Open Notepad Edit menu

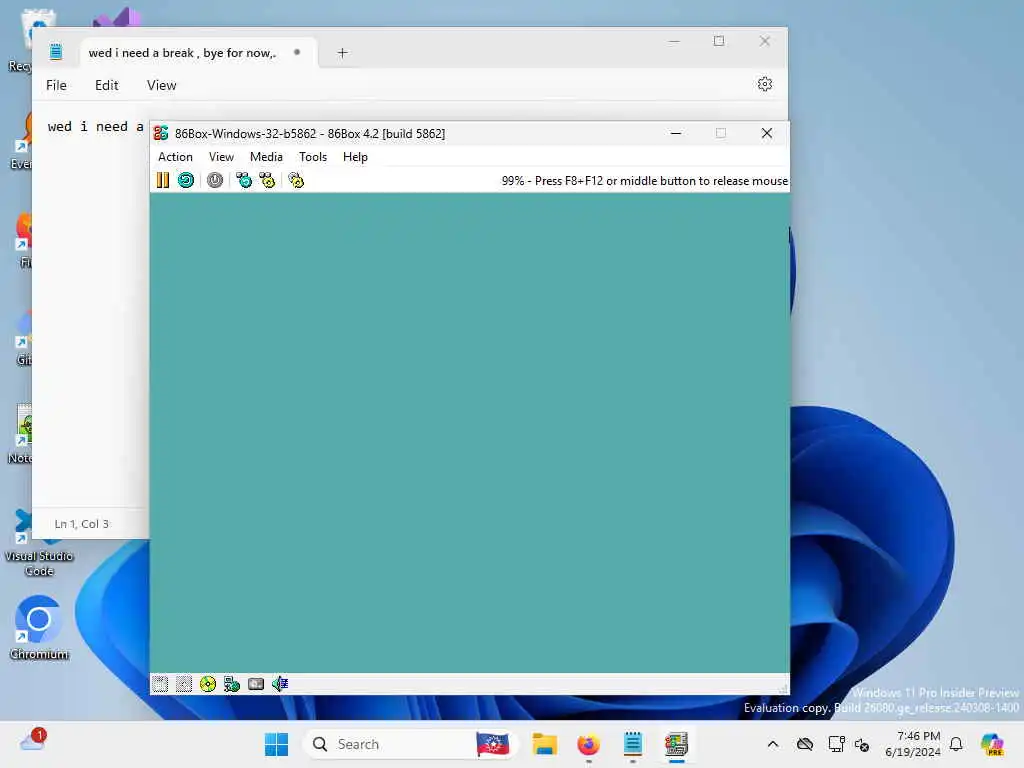tap(106, 86)
